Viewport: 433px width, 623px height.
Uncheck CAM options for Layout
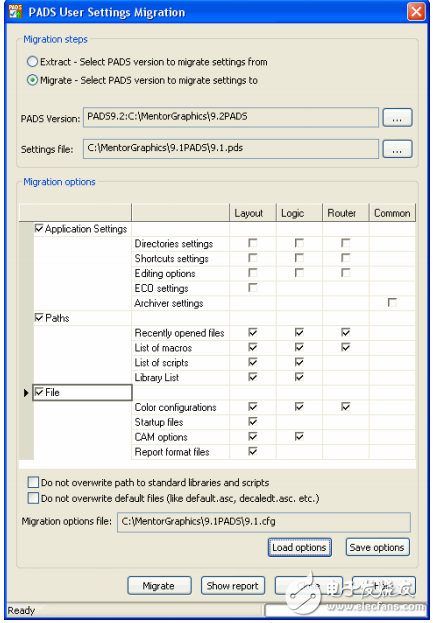253,436
